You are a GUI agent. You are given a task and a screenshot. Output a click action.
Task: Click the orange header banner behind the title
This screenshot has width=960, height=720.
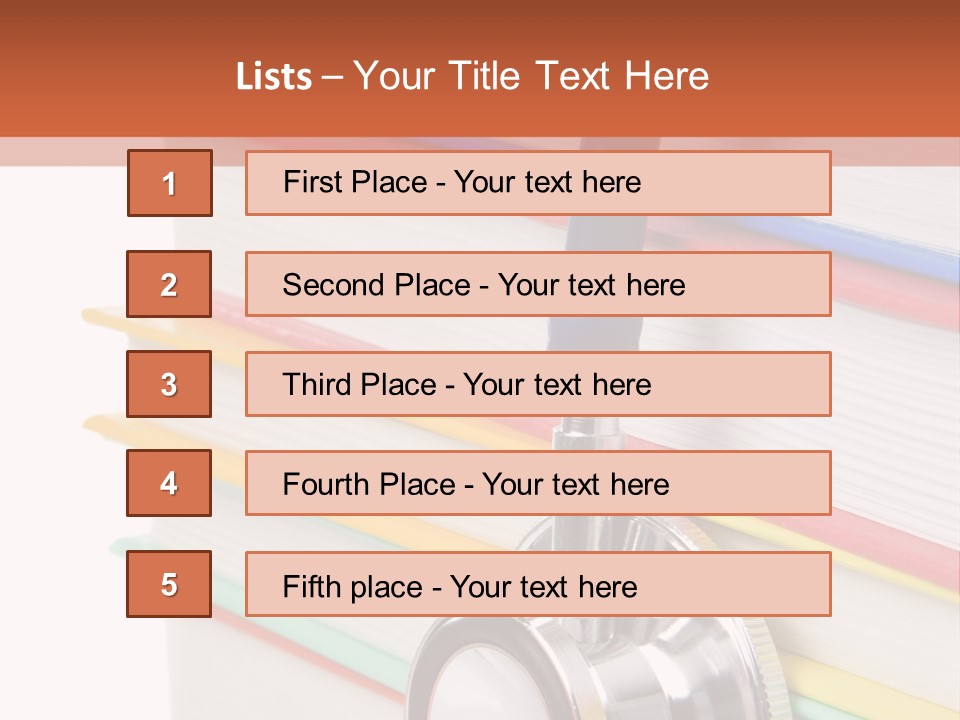click(x=480, y=69)
